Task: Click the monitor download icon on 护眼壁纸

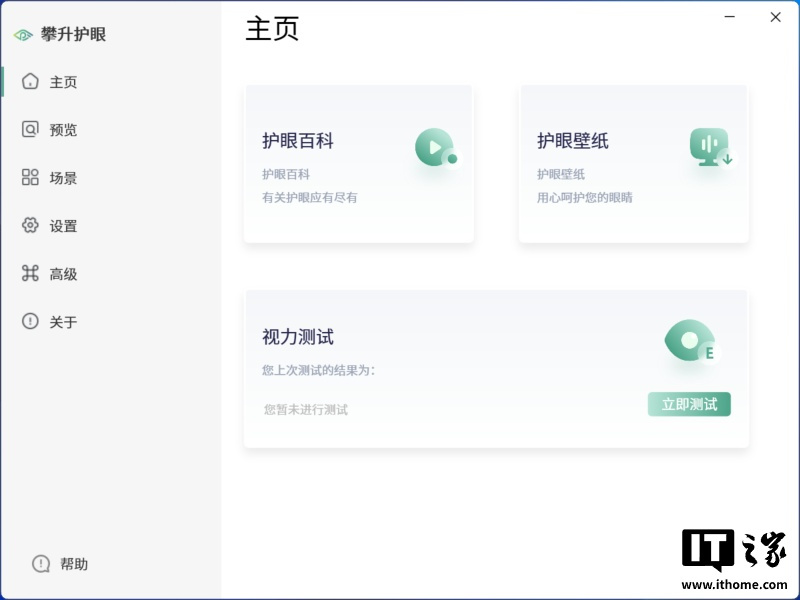Action: [710, 148]
